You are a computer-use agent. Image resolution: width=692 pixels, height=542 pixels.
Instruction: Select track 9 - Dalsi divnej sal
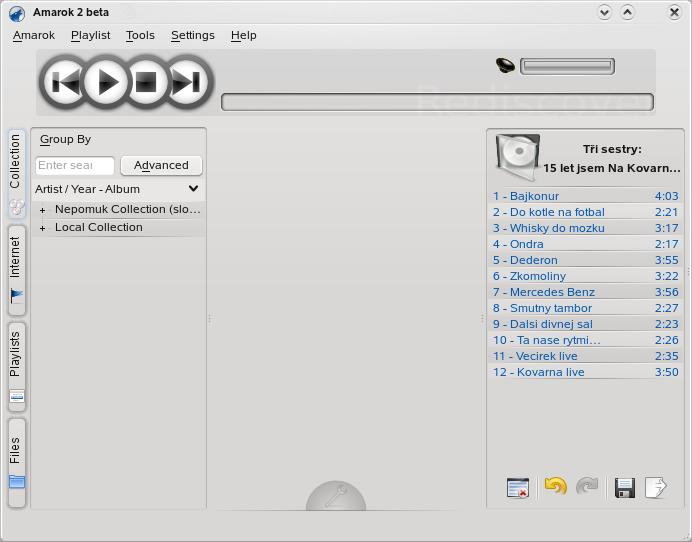pyautogui.click(x=586, y=324)
